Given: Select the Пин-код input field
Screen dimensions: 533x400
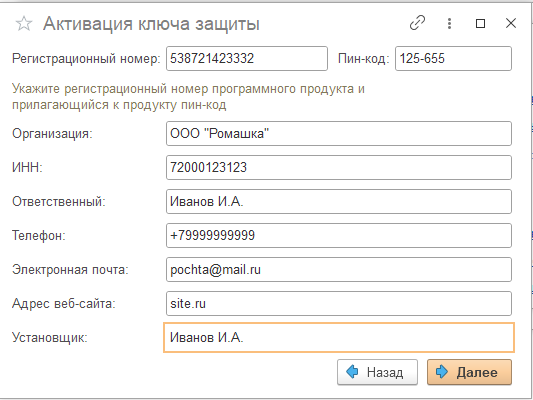Looking at the screenshot, I should click(453, 58).
